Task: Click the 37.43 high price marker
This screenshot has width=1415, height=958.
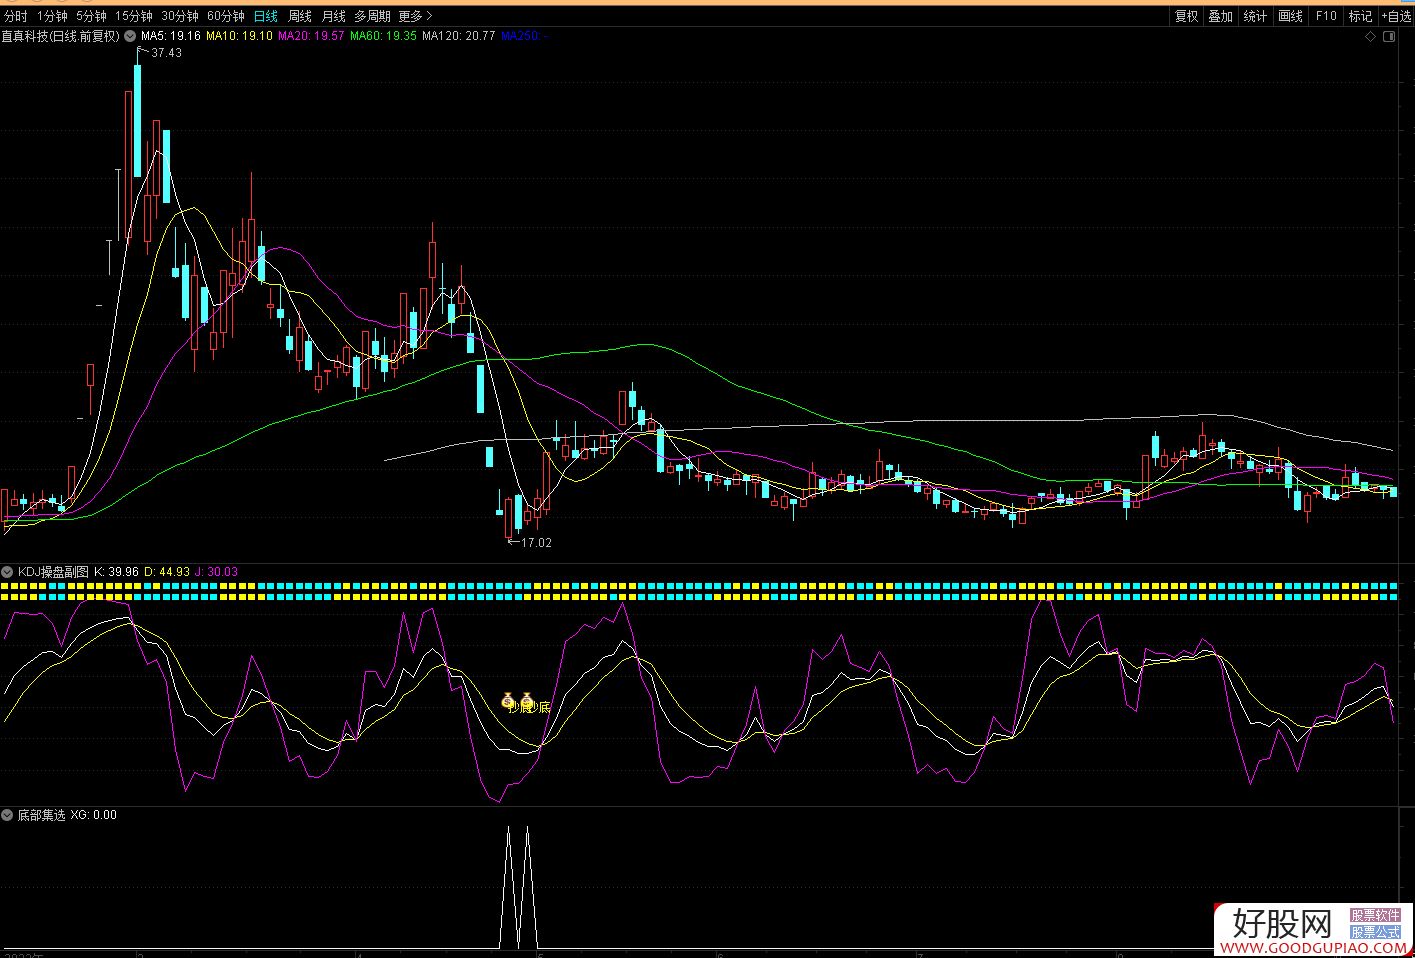Action: coord(166,53)
